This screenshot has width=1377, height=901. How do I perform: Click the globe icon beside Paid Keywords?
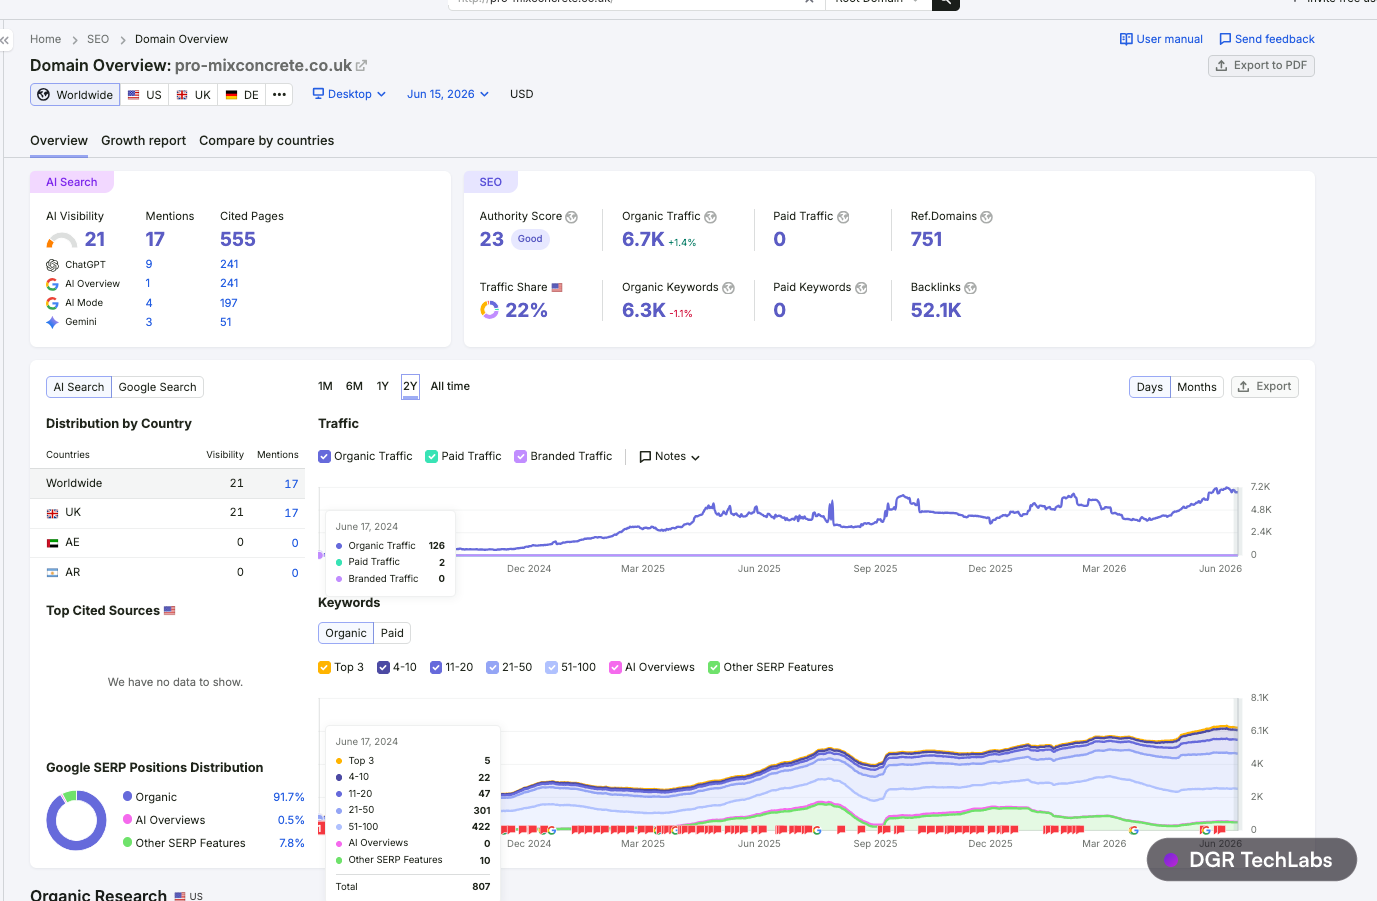pyautogui.click(x=861, y=288)
